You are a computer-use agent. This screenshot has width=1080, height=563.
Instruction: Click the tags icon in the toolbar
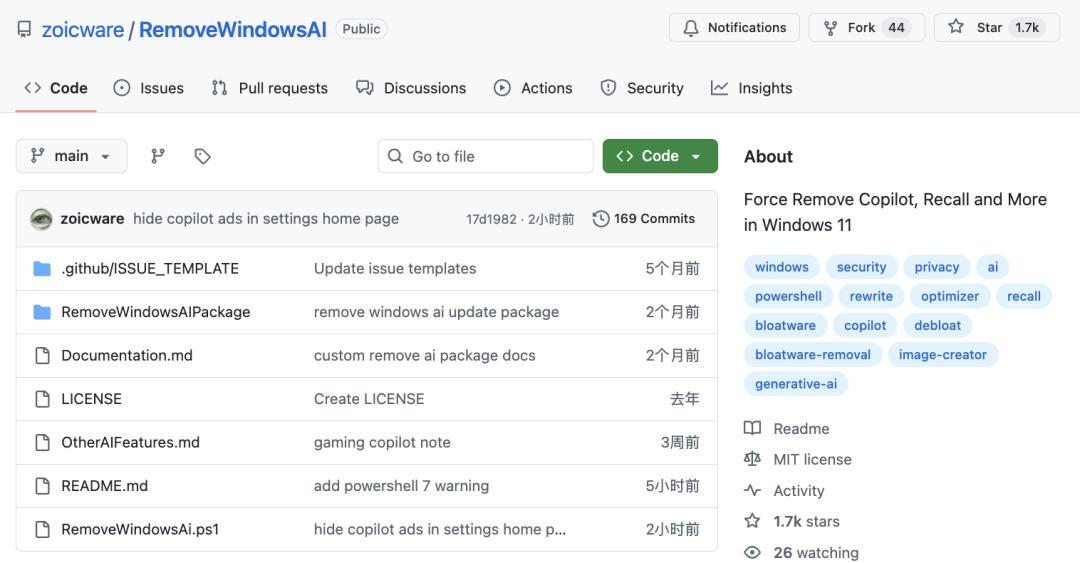202,156
